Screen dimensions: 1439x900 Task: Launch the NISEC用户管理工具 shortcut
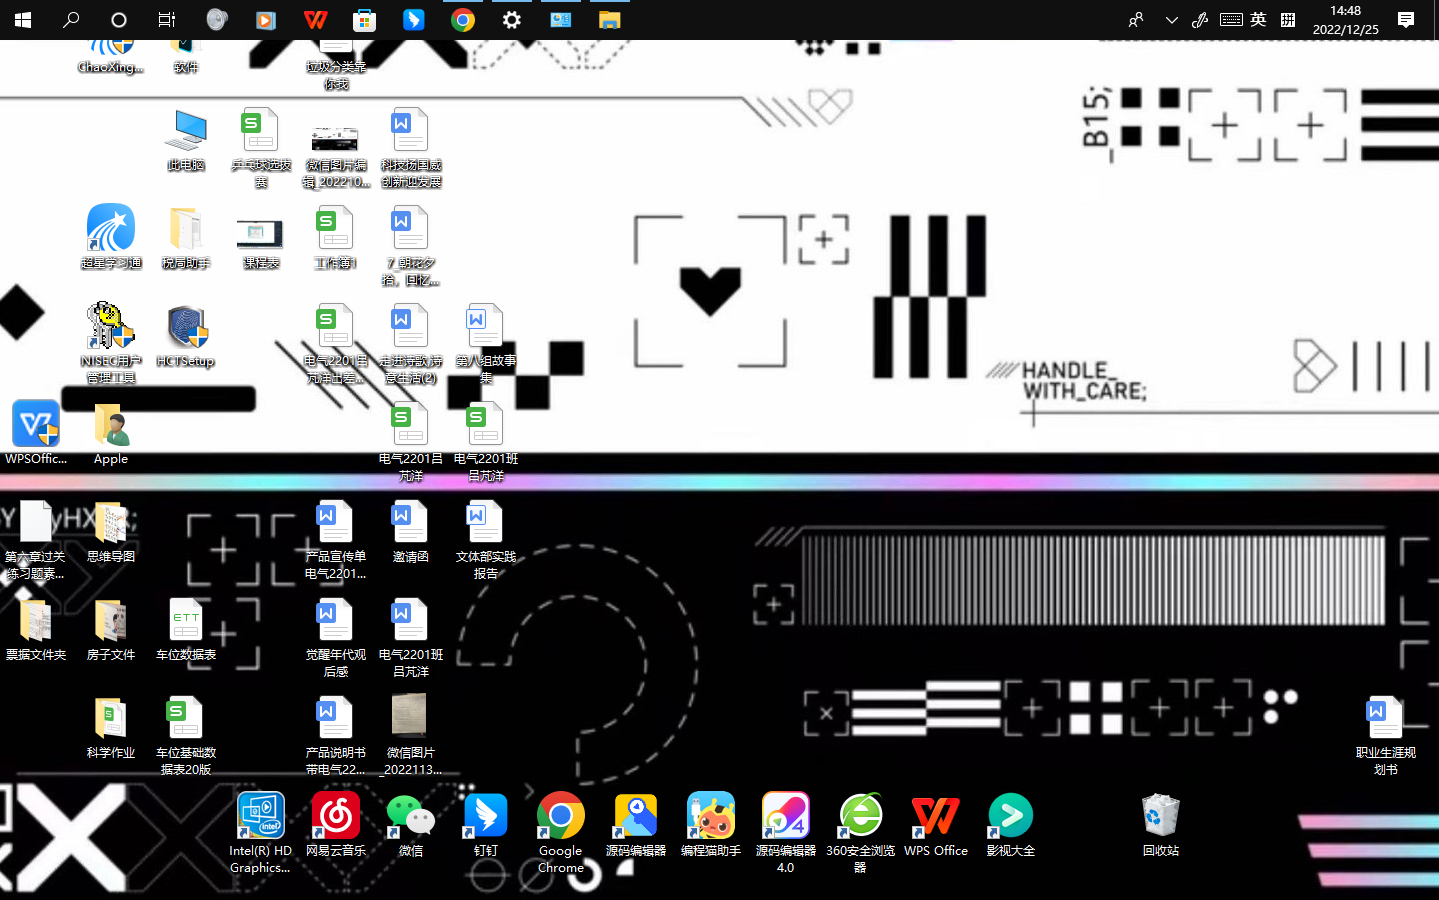pyautogui.click(x=111, y=344)
